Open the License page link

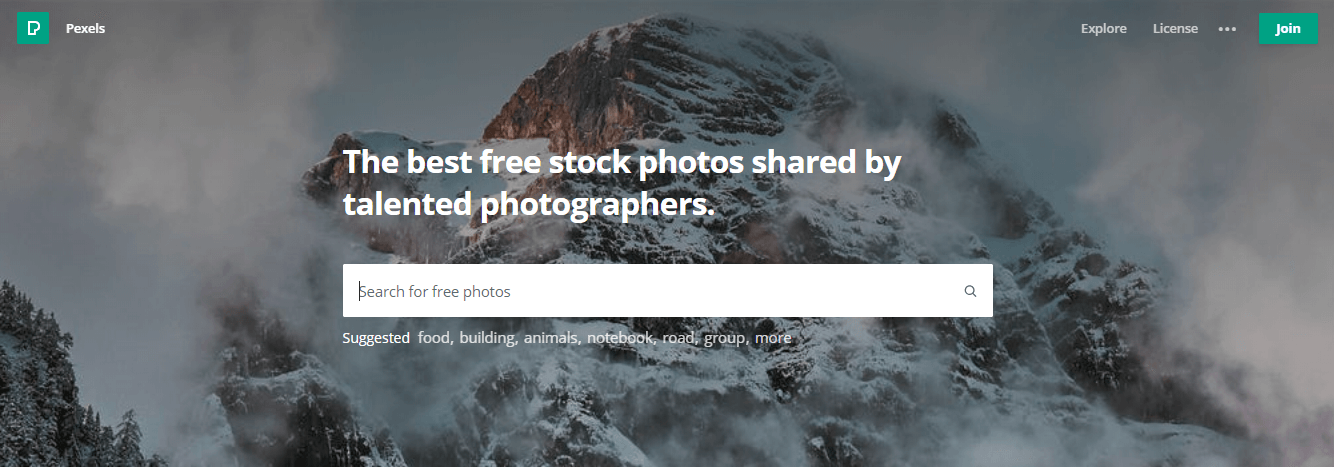pos(1175,28)
